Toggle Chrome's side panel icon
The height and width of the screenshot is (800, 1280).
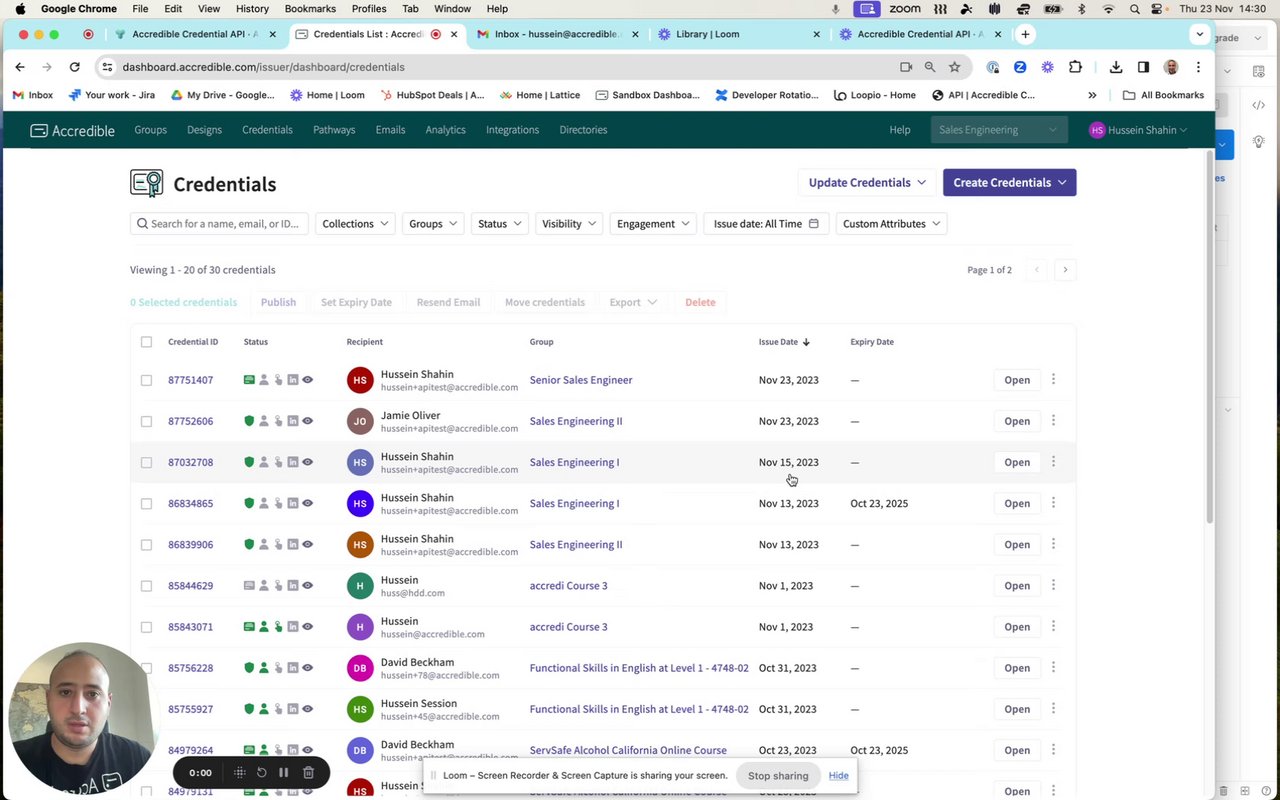(1143, 67)
